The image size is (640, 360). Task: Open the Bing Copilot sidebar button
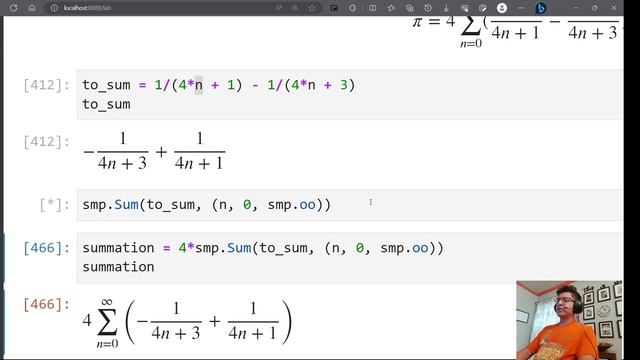541,8
